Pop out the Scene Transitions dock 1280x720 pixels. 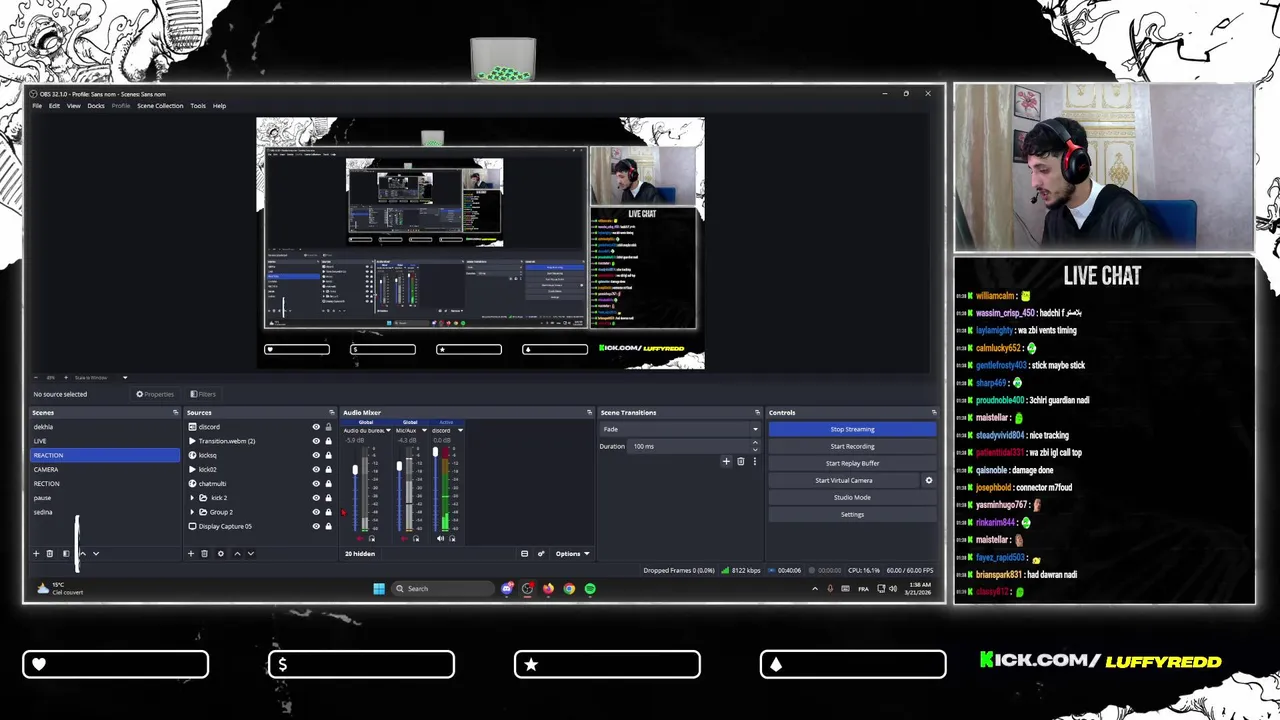pyautogui.click(x=757, y=412)
